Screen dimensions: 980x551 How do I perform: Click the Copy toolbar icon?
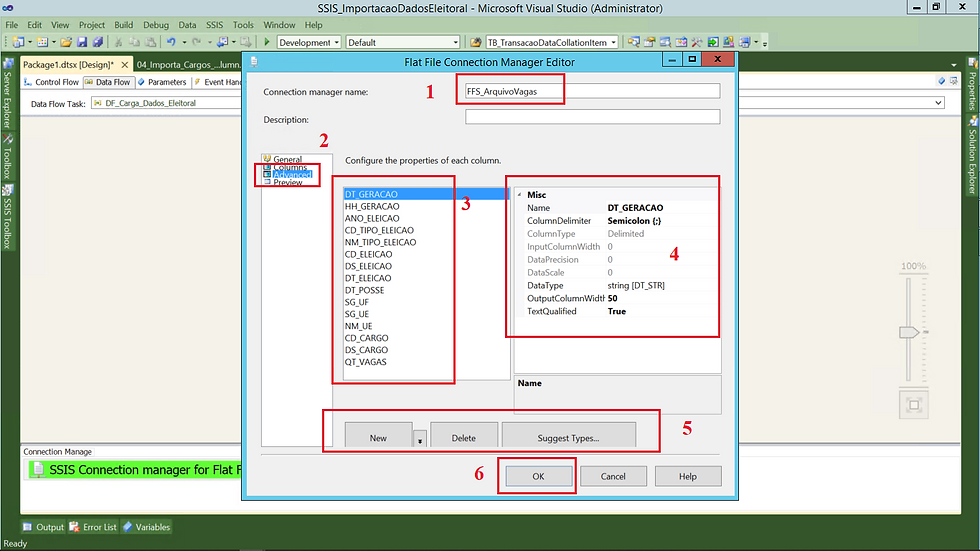click(x=134, y=42)
